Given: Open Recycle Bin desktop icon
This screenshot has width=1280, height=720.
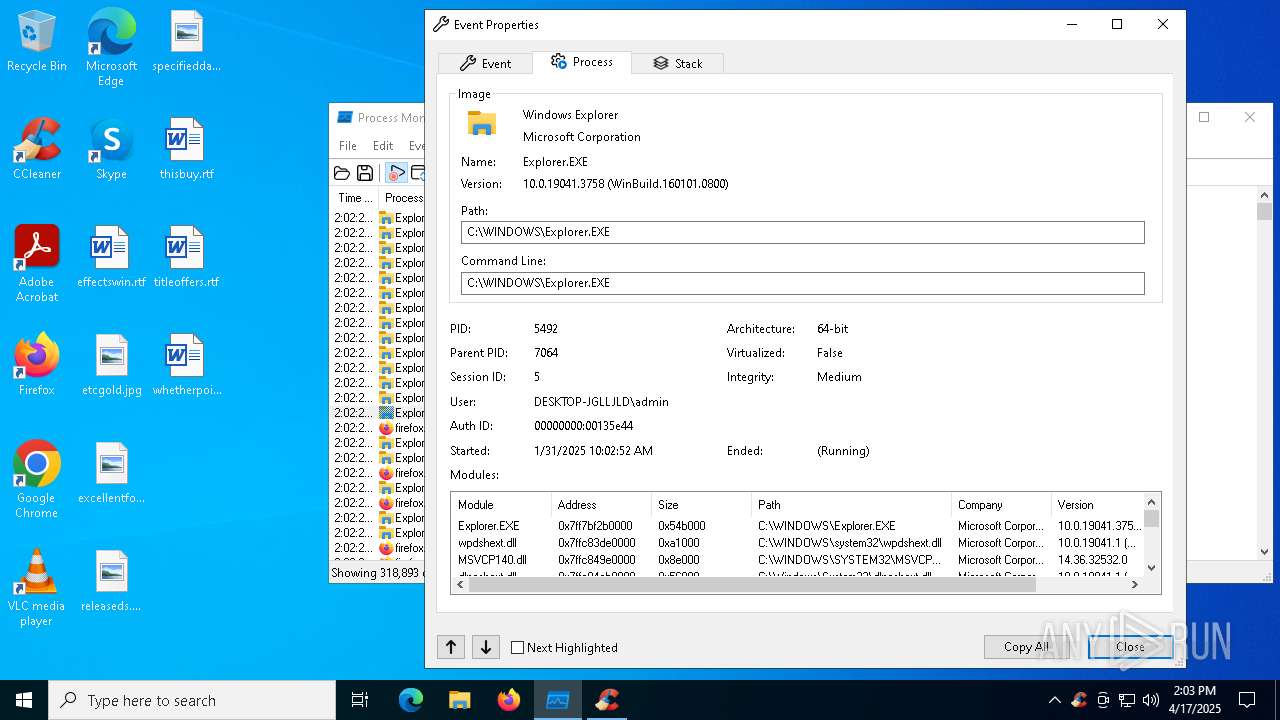Looking at the screenshot, I should coord(37,42).
